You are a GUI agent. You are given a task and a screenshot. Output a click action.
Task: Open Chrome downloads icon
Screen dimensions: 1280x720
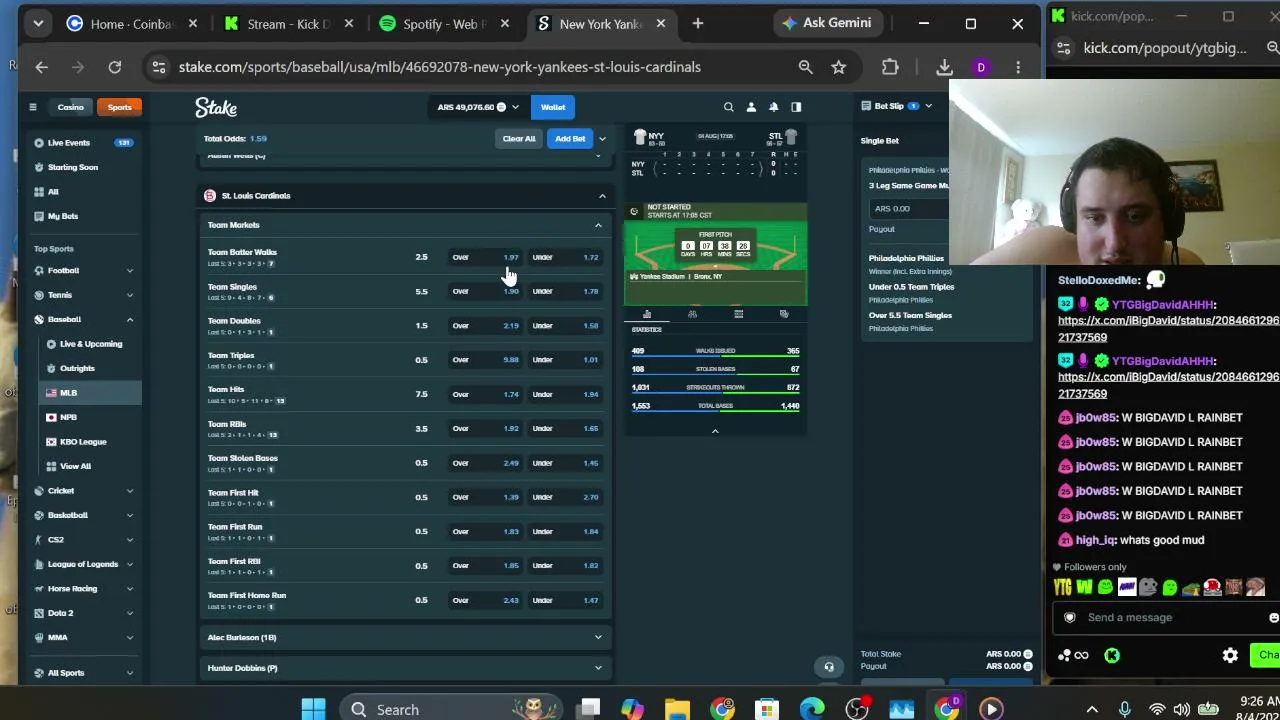pos(944,67)
